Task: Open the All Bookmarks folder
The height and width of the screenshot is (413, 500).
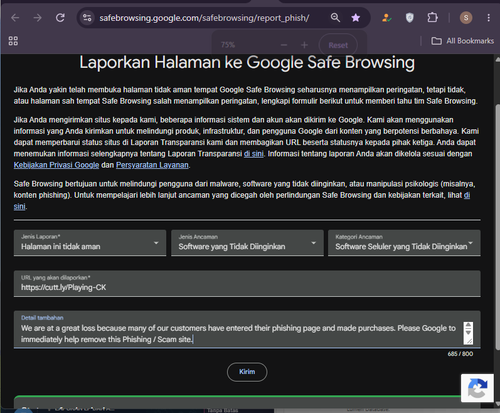Action: (463, 41)
